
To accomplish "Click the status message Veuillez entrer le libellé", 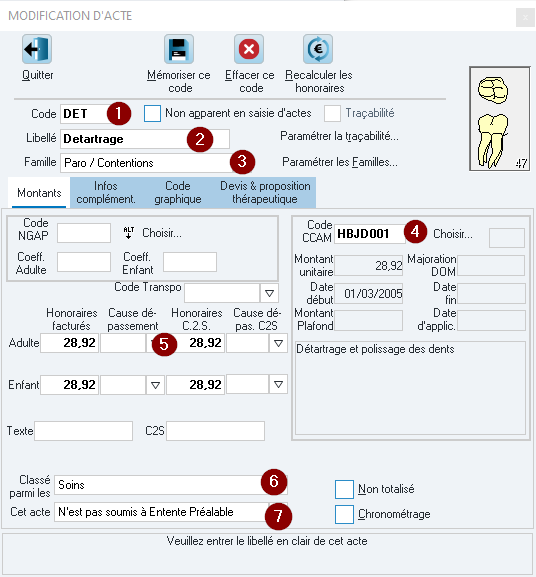I will [x=267, y=541].
